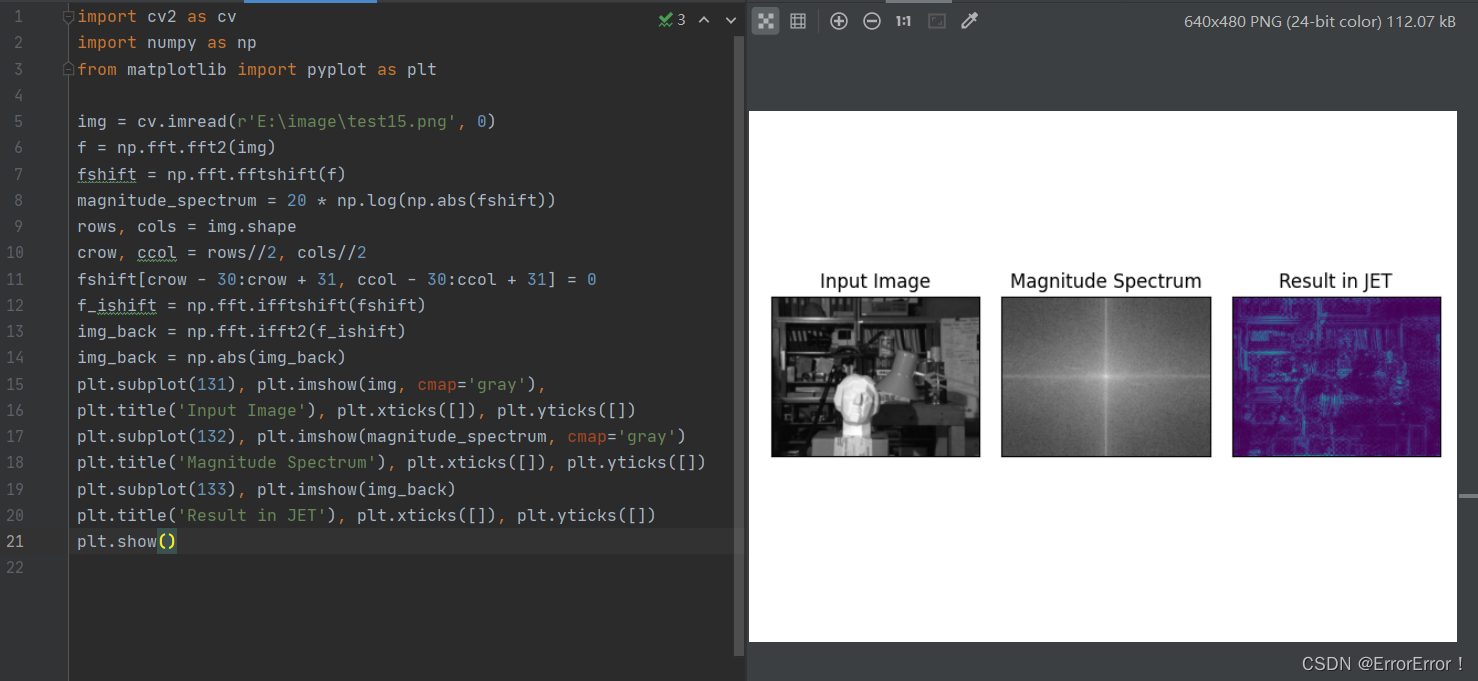Click the underlined 'ccol' on line 10
Image resolution: width=1478 pixels, height=681 pixels.
click(x=157, y=253)
